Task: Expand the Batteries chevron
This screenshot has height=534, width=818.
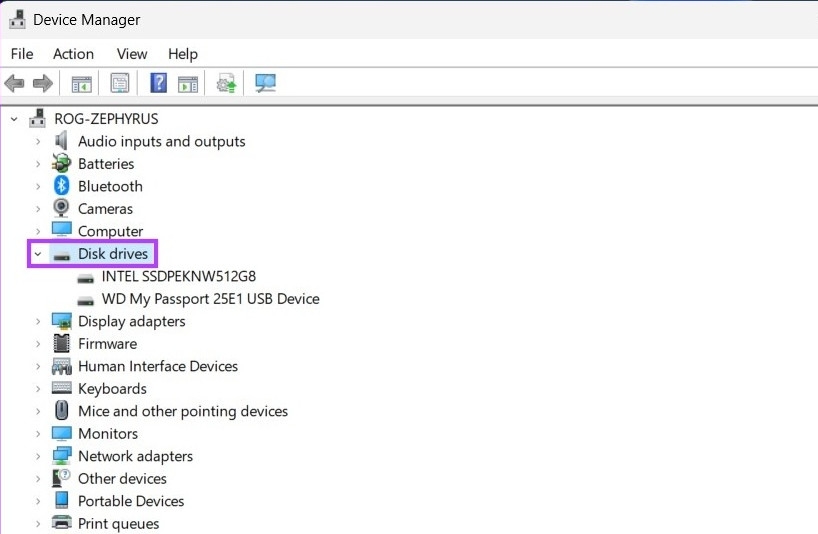Action: click(x=38, y=164)
